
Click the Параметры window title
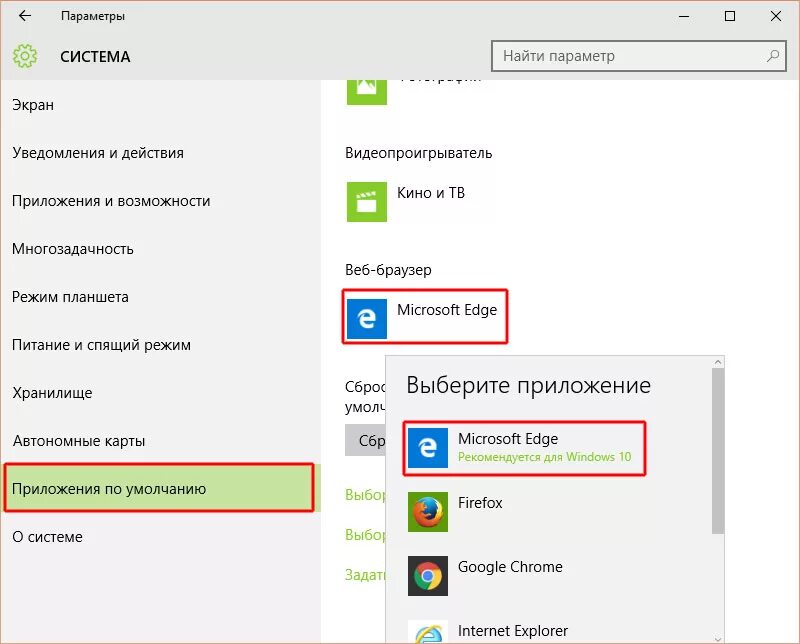tap(93, 16)
